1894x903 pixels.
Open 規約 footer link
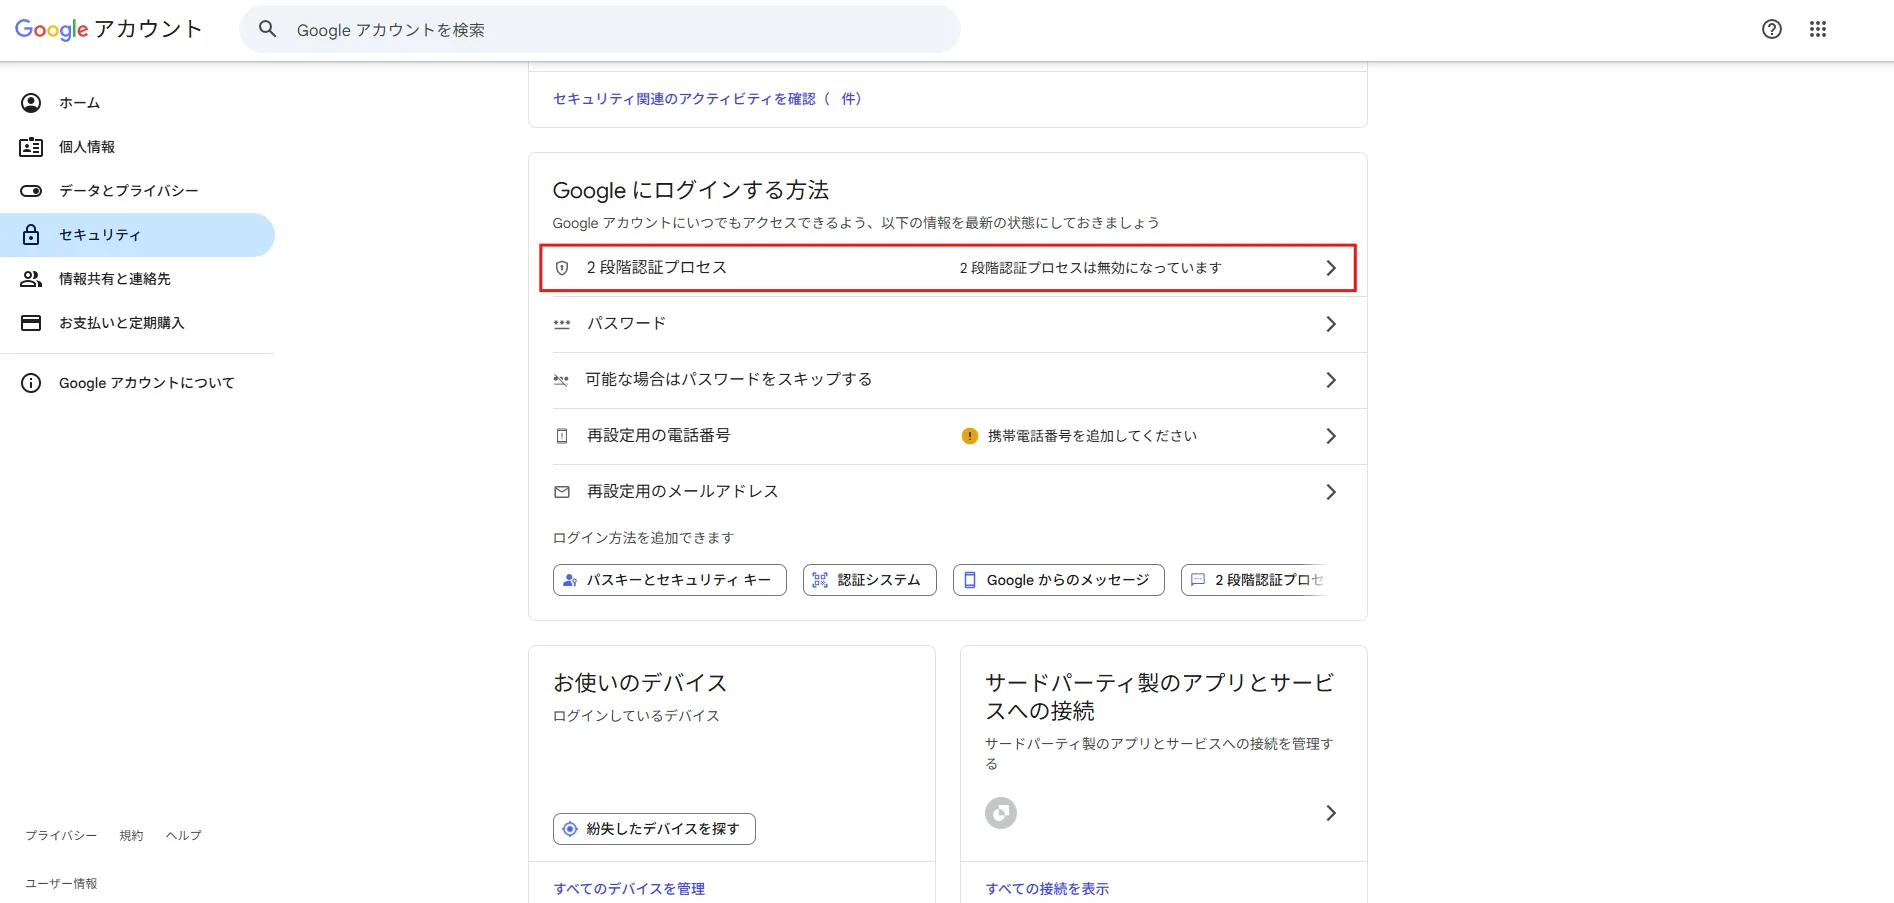(131, 836)
